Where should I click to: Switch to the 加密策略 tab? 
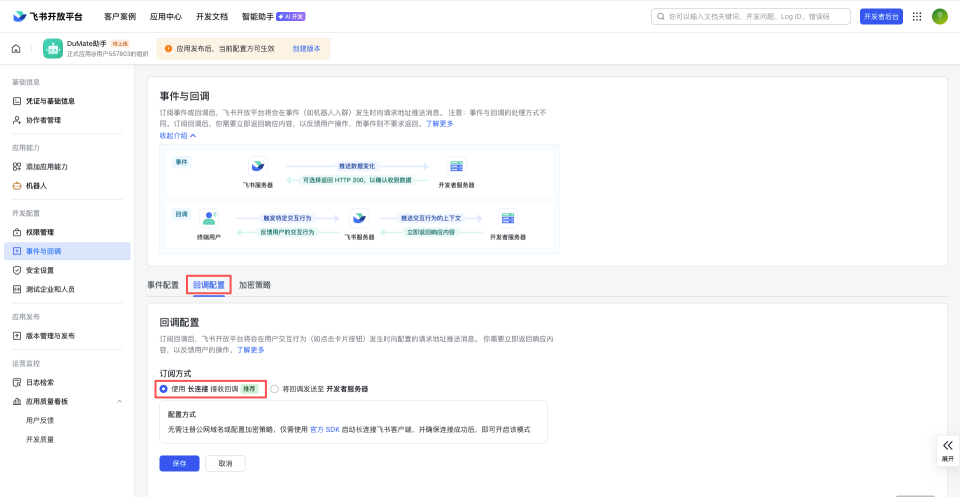pos(254,285)
